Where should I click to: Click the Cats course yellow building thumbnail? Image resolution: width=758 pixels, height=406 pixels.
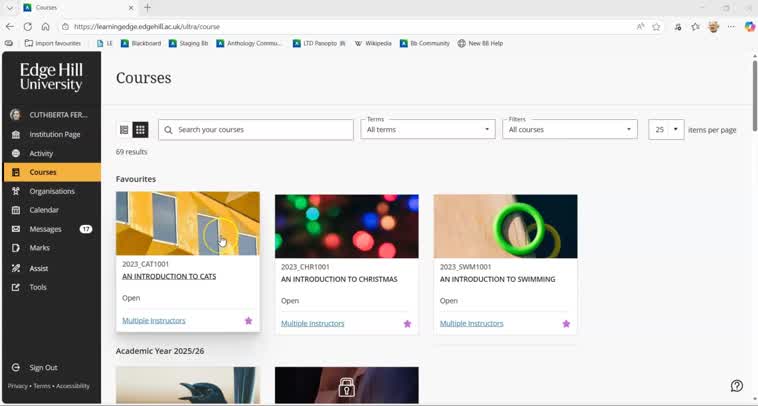pos(188,223)
